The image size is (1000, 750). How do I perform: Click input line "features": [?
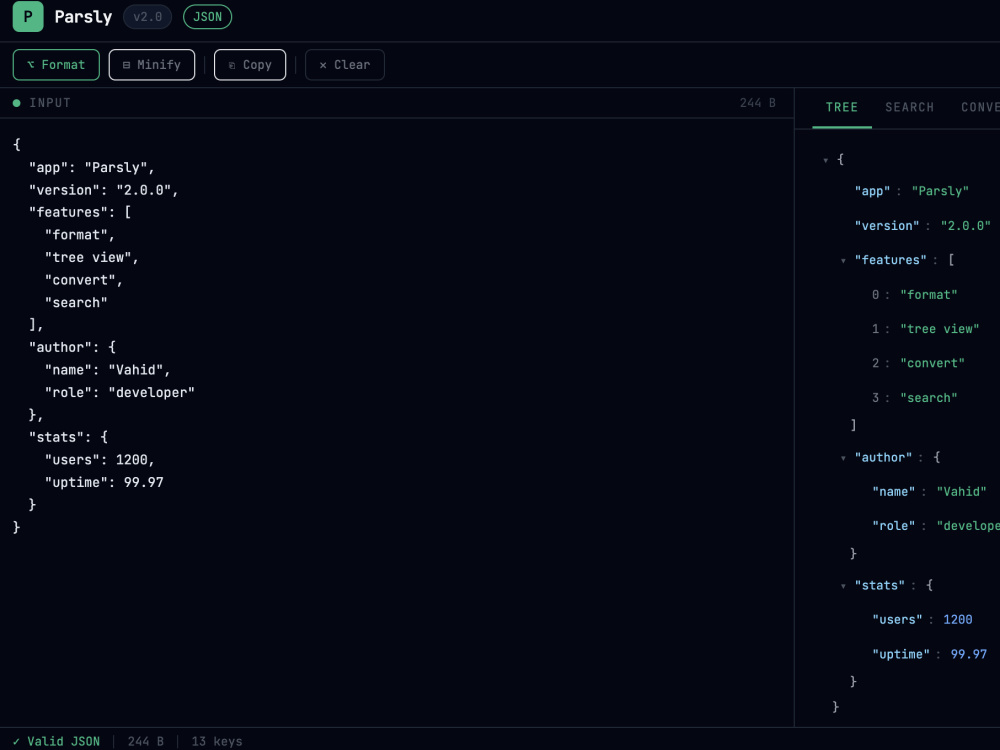(80, 212)
